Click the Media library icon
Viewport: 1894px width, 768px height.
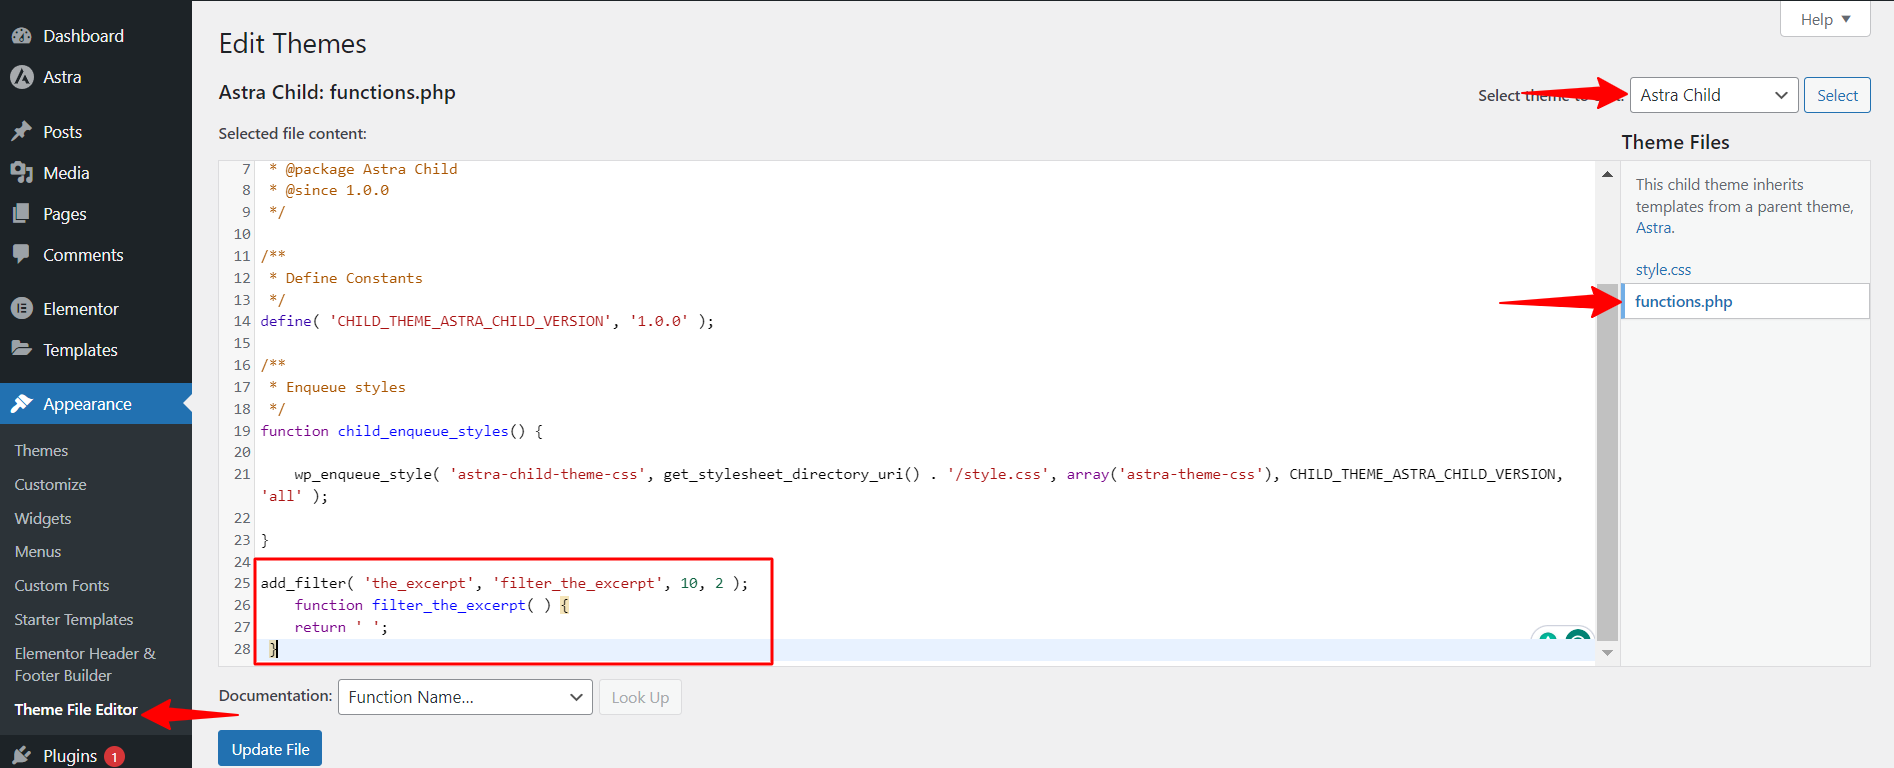pyautogui.click(x=22, y=173)
